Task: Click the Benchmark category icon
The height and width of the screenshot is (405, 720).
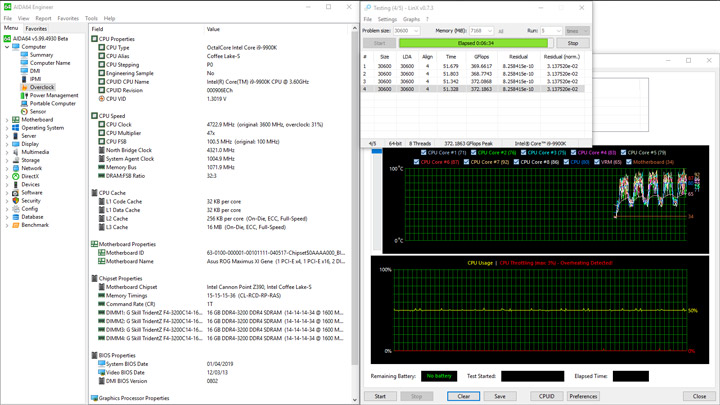Action: pyautogui.click(x=15, y=225)
